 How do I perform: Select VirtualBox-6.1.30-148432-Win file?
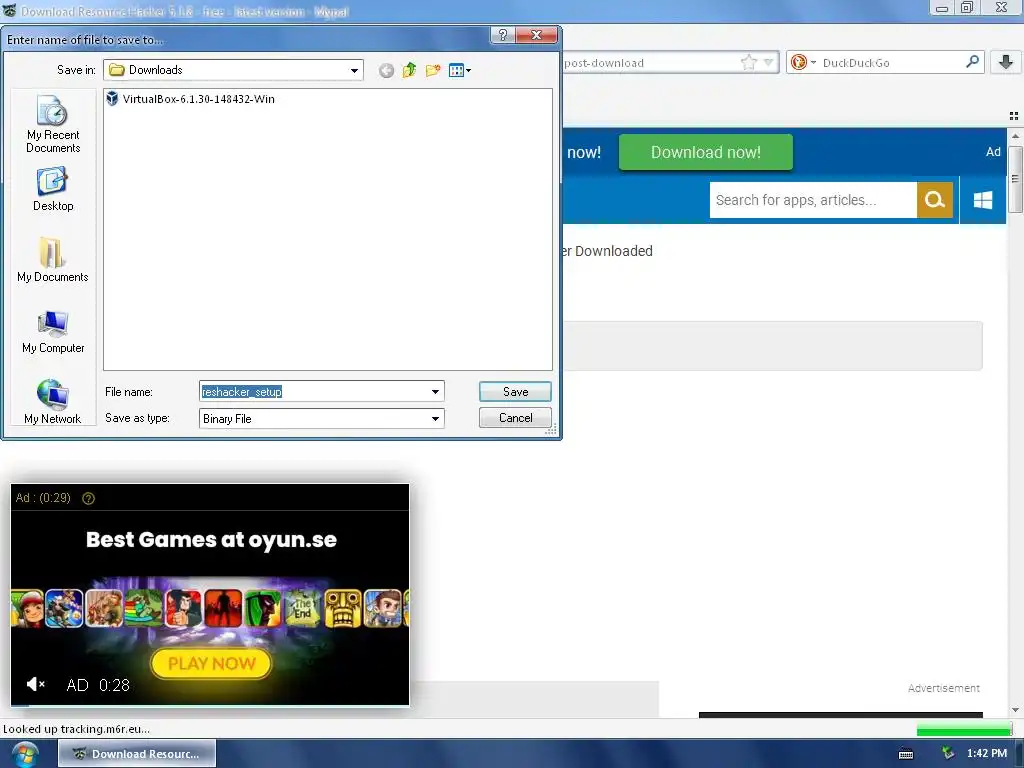(191, 99)
